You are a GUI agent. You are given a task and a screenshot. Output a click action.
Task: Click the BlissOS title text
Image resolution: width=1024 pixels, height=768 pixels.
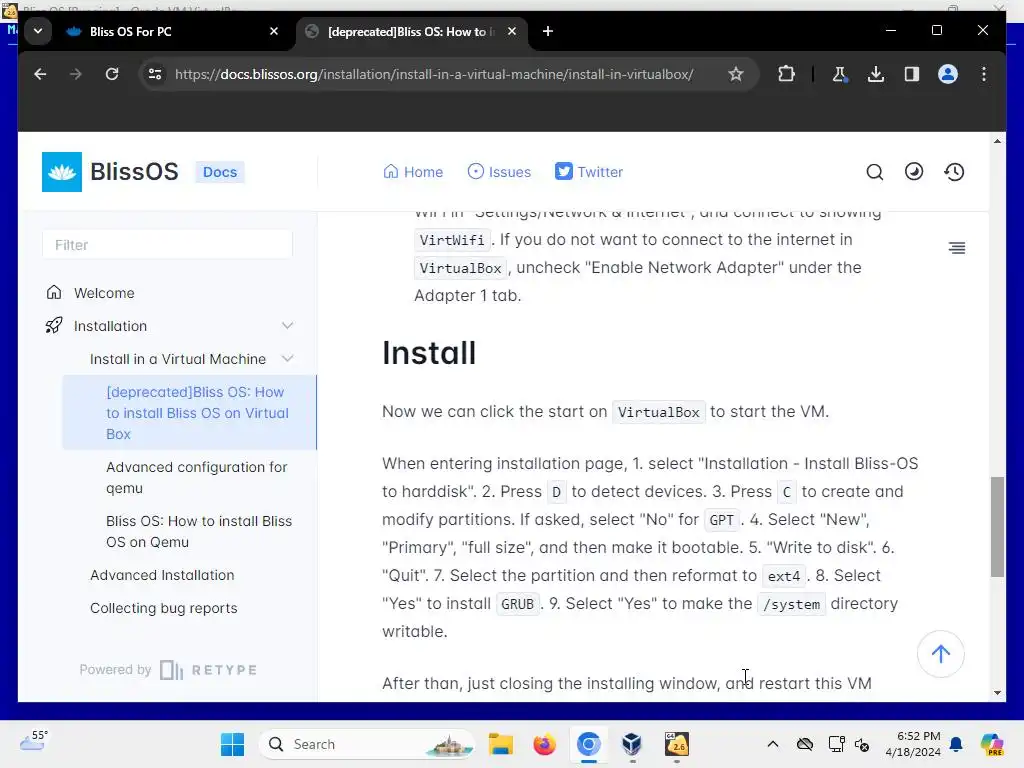[134, 172]
